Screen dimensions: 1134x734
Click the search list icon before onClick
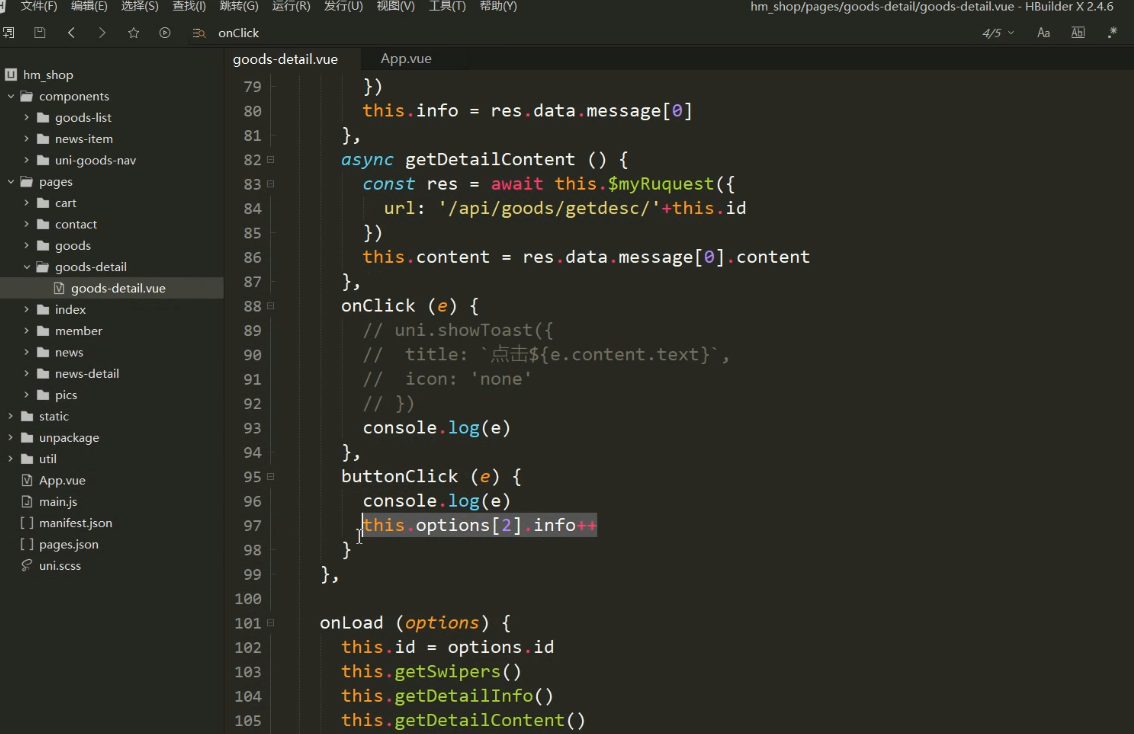click(x=199, y=33)
